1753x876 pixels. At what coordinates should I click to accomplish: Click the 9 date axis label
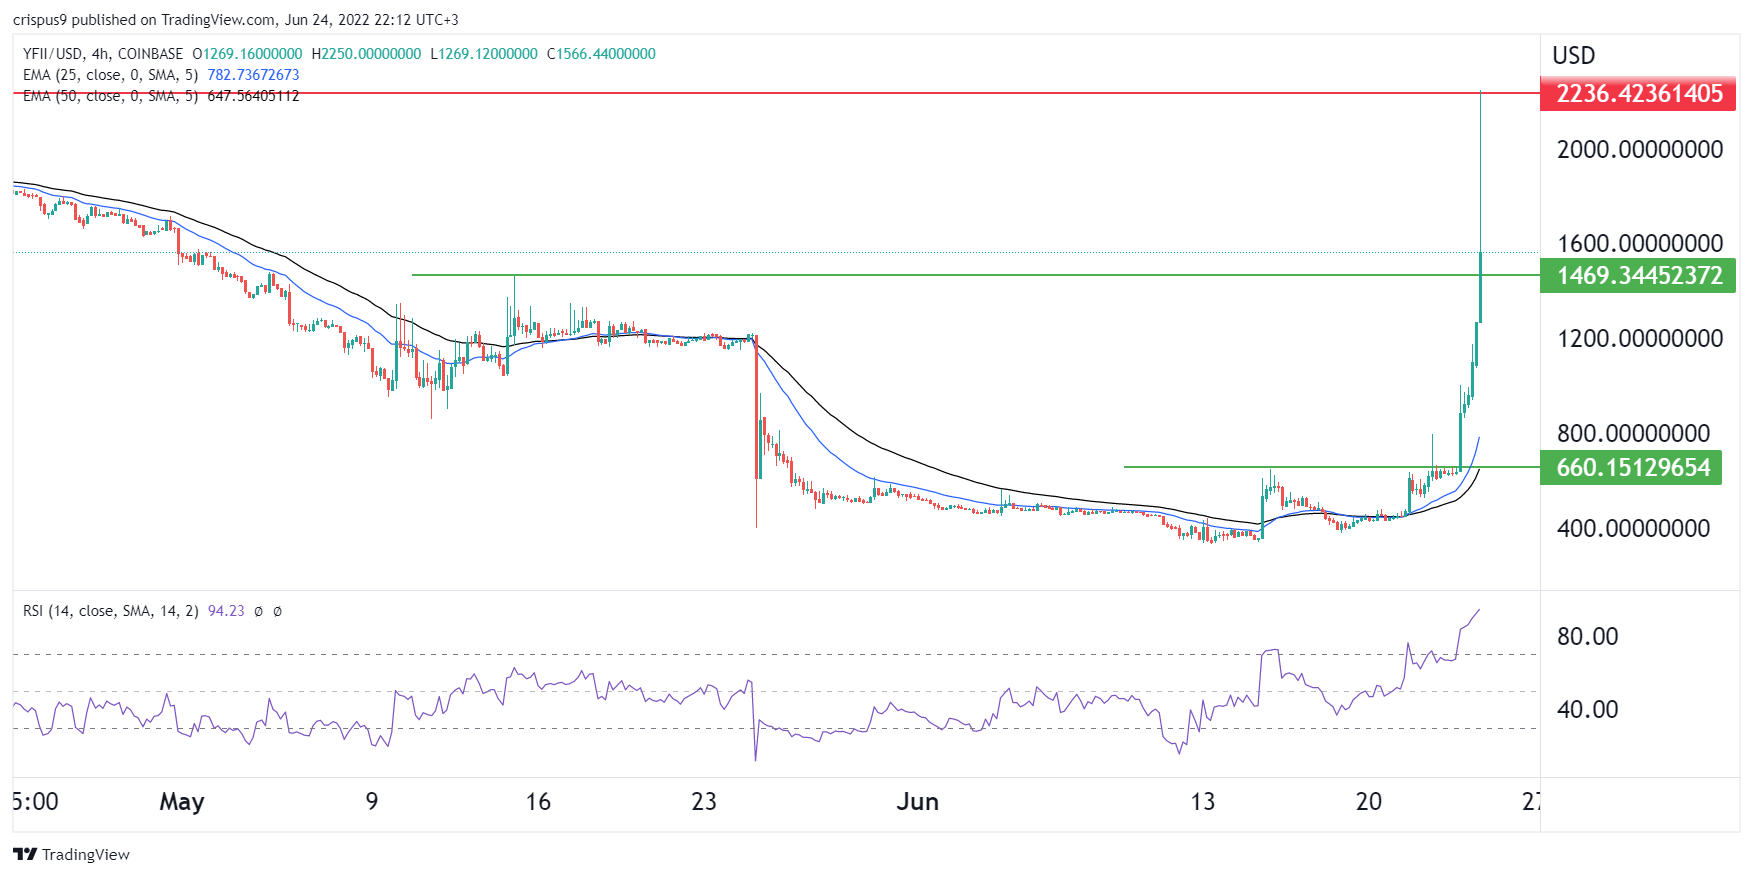point(372,802)
